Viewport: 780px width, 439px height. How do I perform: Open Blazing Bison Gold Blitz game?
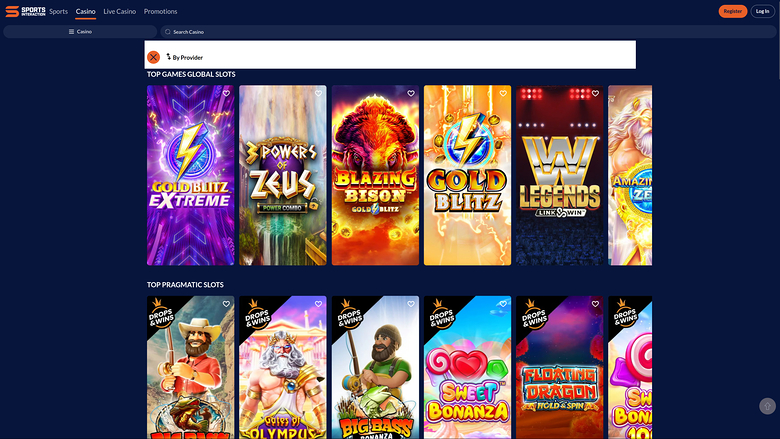click(375, 175)
